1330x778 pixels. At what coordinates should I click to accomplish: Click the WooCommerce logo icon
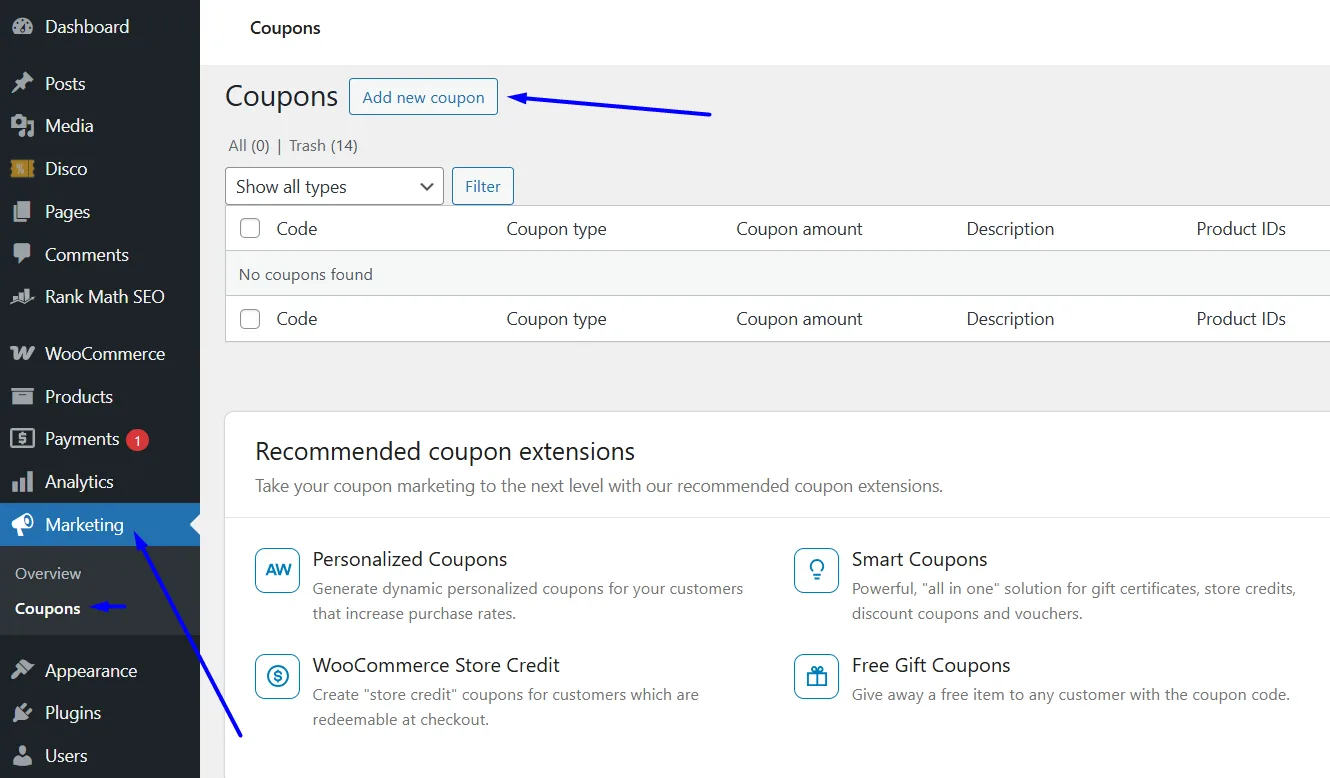pos(22,354)
